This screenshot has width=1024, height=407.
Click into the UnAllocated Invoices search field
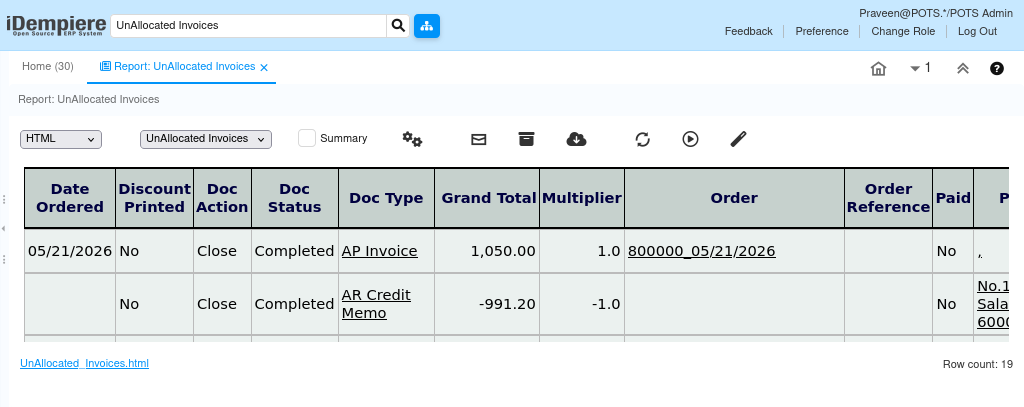pos(248,25)
